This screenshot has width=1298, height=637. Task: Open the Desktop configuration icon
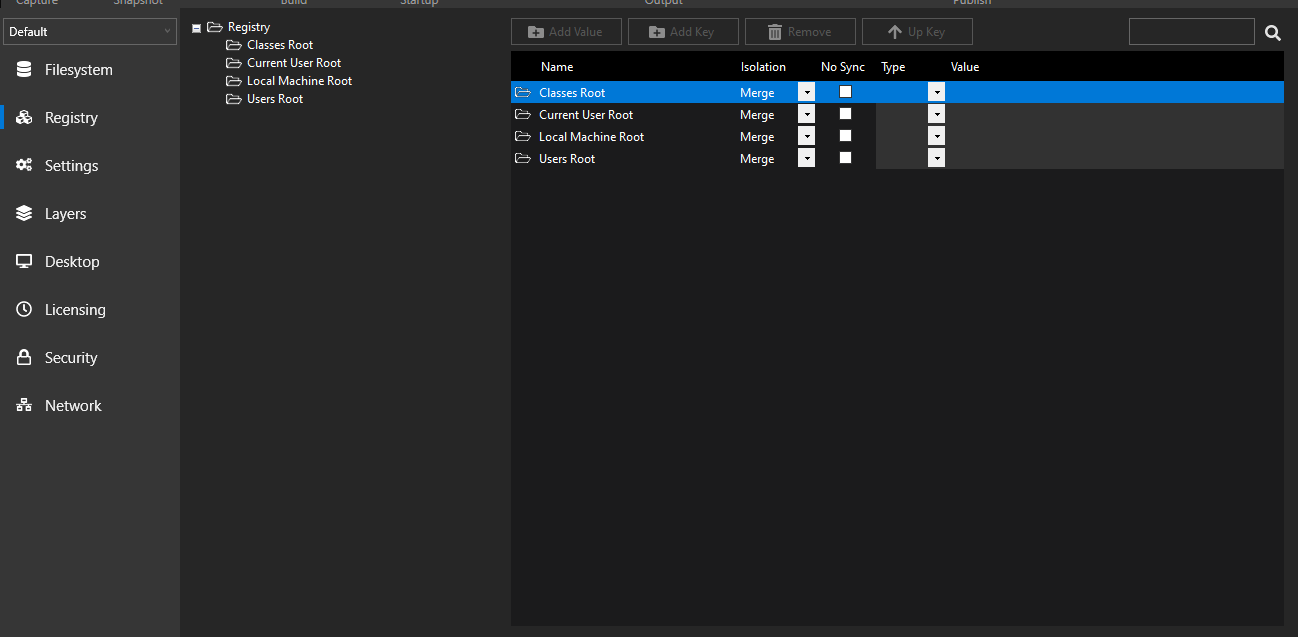[x=22, y=261]
